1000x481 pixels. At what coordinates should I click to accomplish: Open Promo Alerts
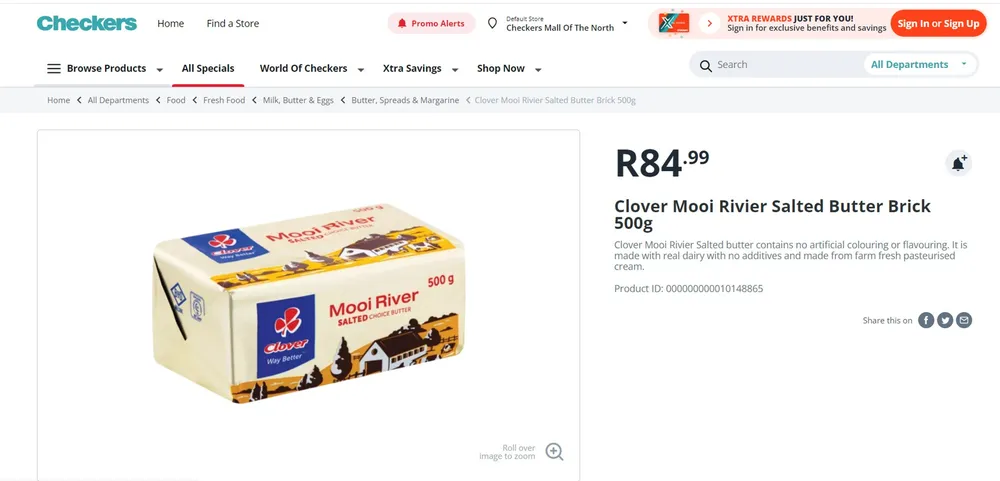pyautogui.click(x=431, y=23)
